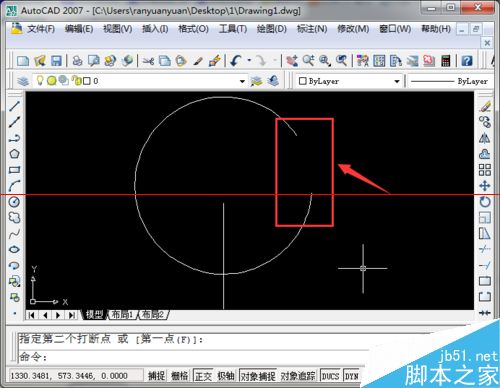The image size is (500, 388).
Task: Click the layer 0 color swatch
Action: (x=87, y=81)
